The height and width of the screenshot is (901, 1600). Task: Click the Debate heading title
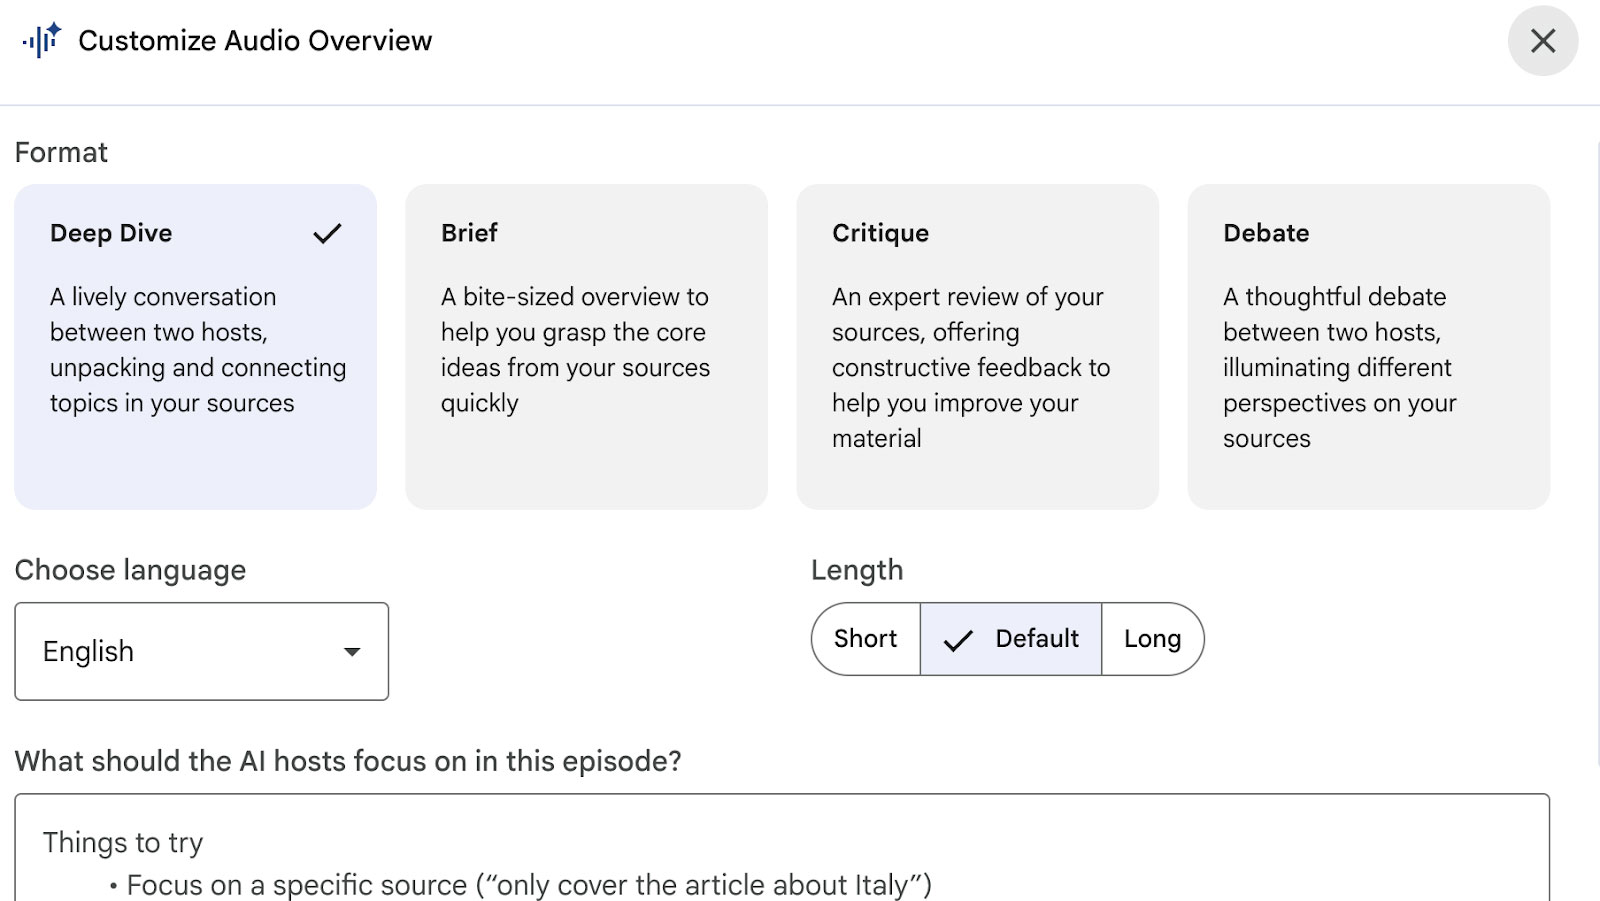(x=1266, y=233)
